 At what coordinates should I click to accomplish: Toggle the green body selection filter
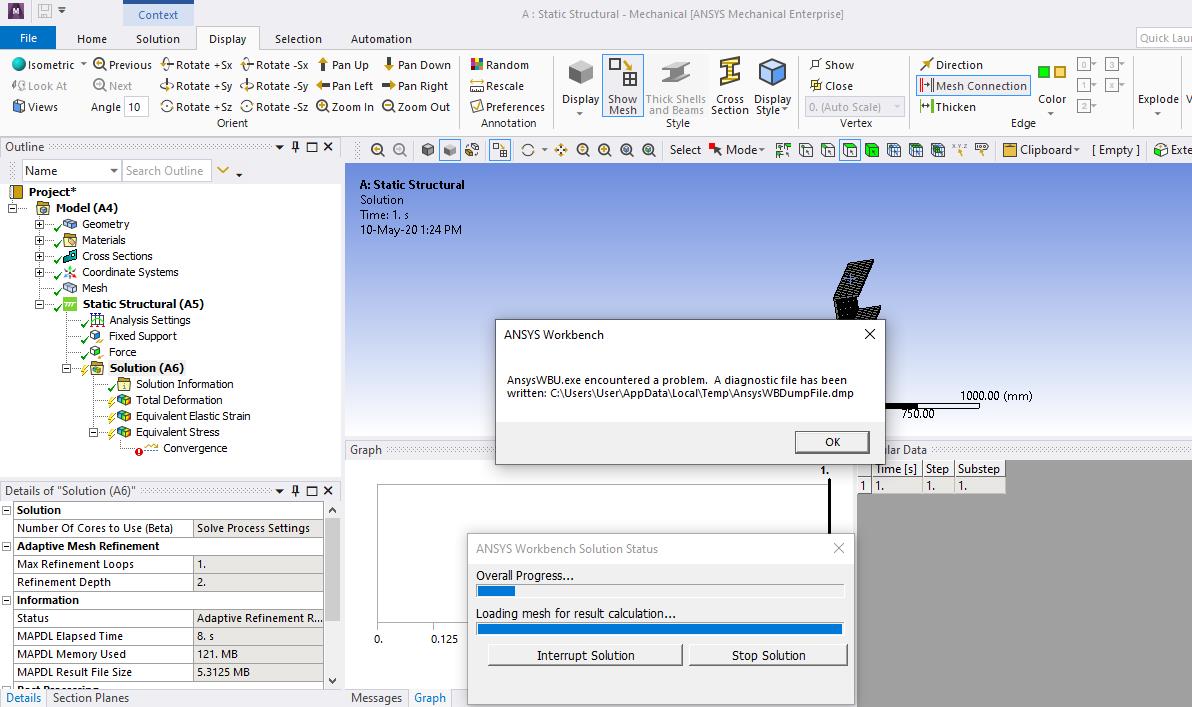872,150
